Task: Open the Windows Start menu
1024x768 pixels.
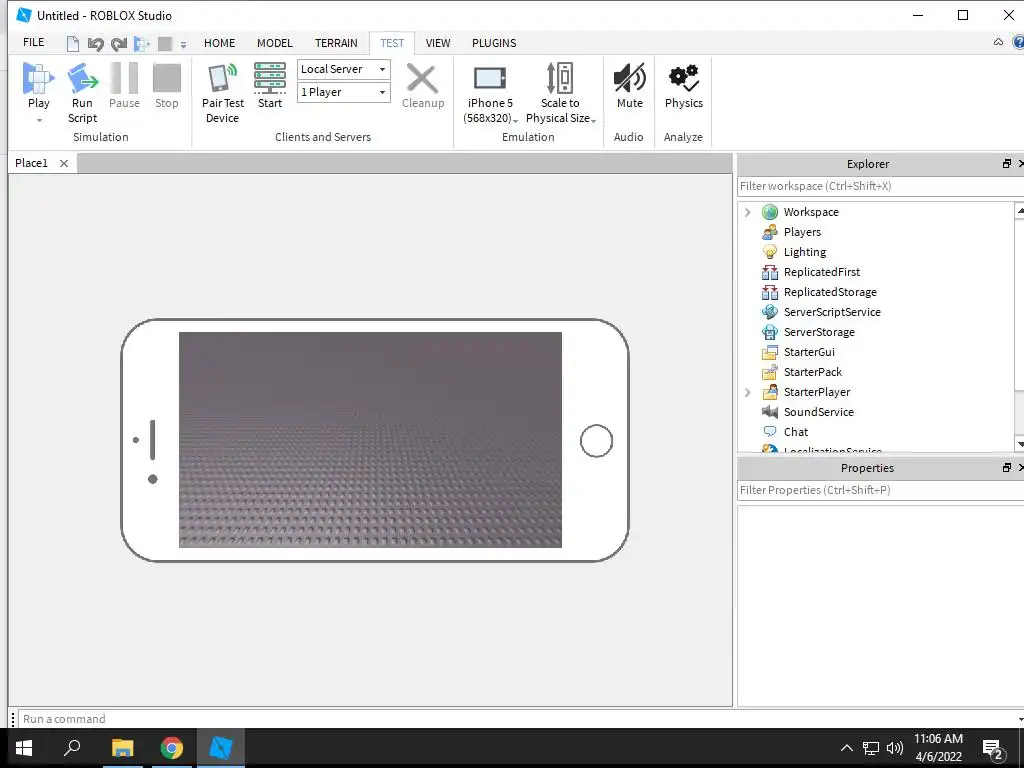Action: click(x=24, y=748)
